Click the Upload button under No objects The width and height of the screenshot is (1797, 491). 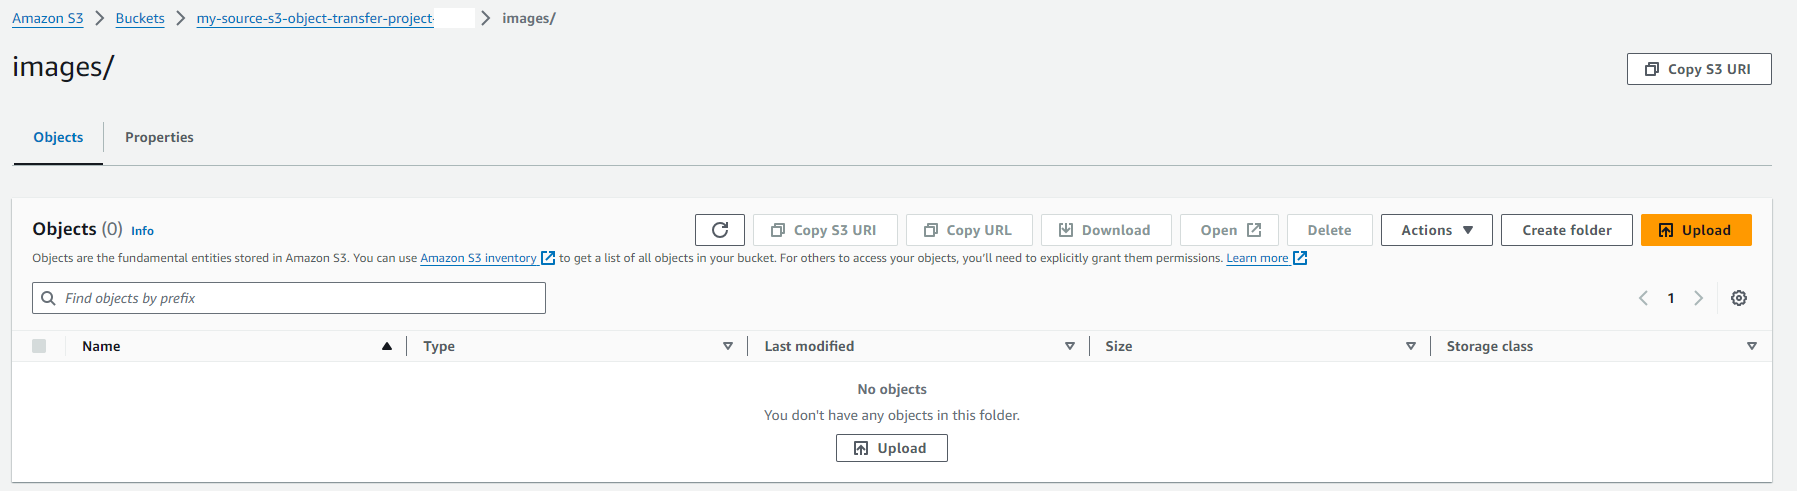(891, 448)
